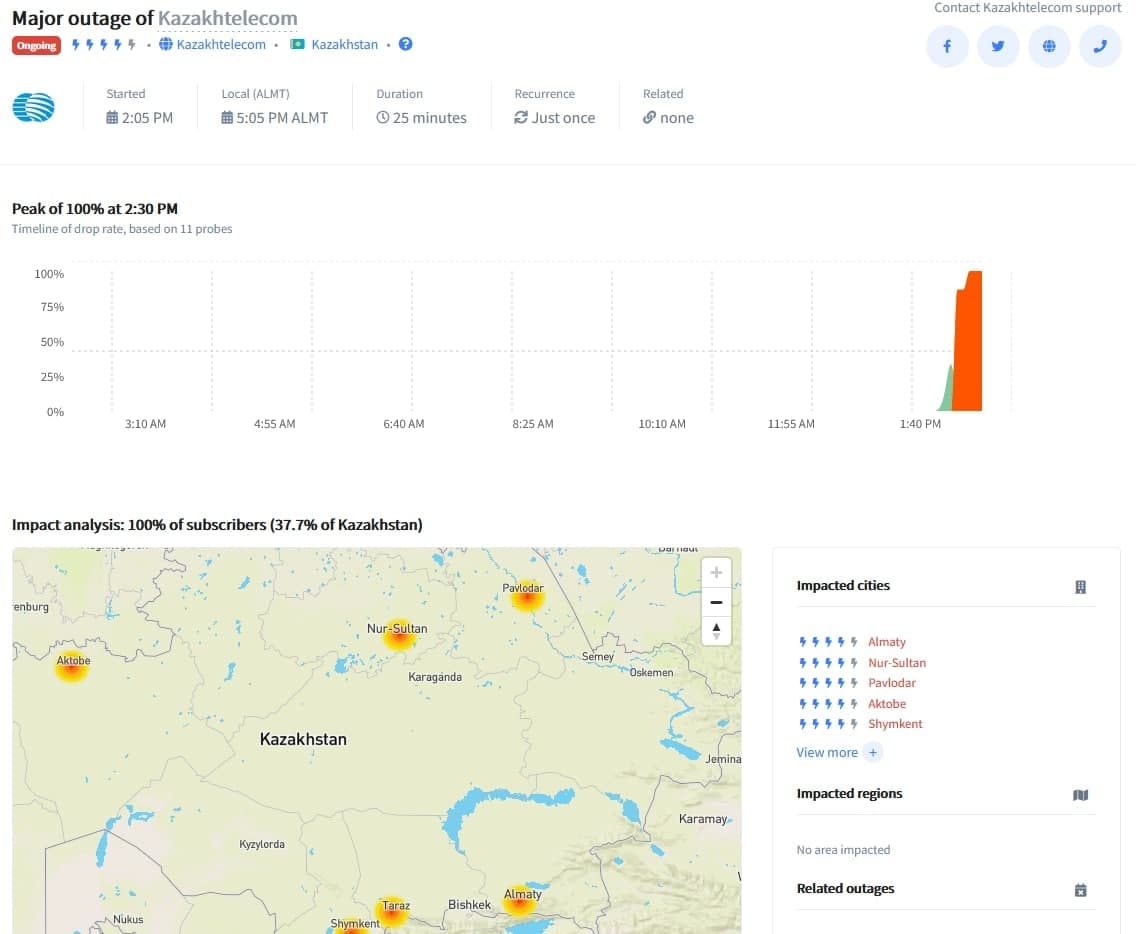Open the Kazakhstan country link
The height and width of the screenshot is (934, 1147).
click(345, 45)
